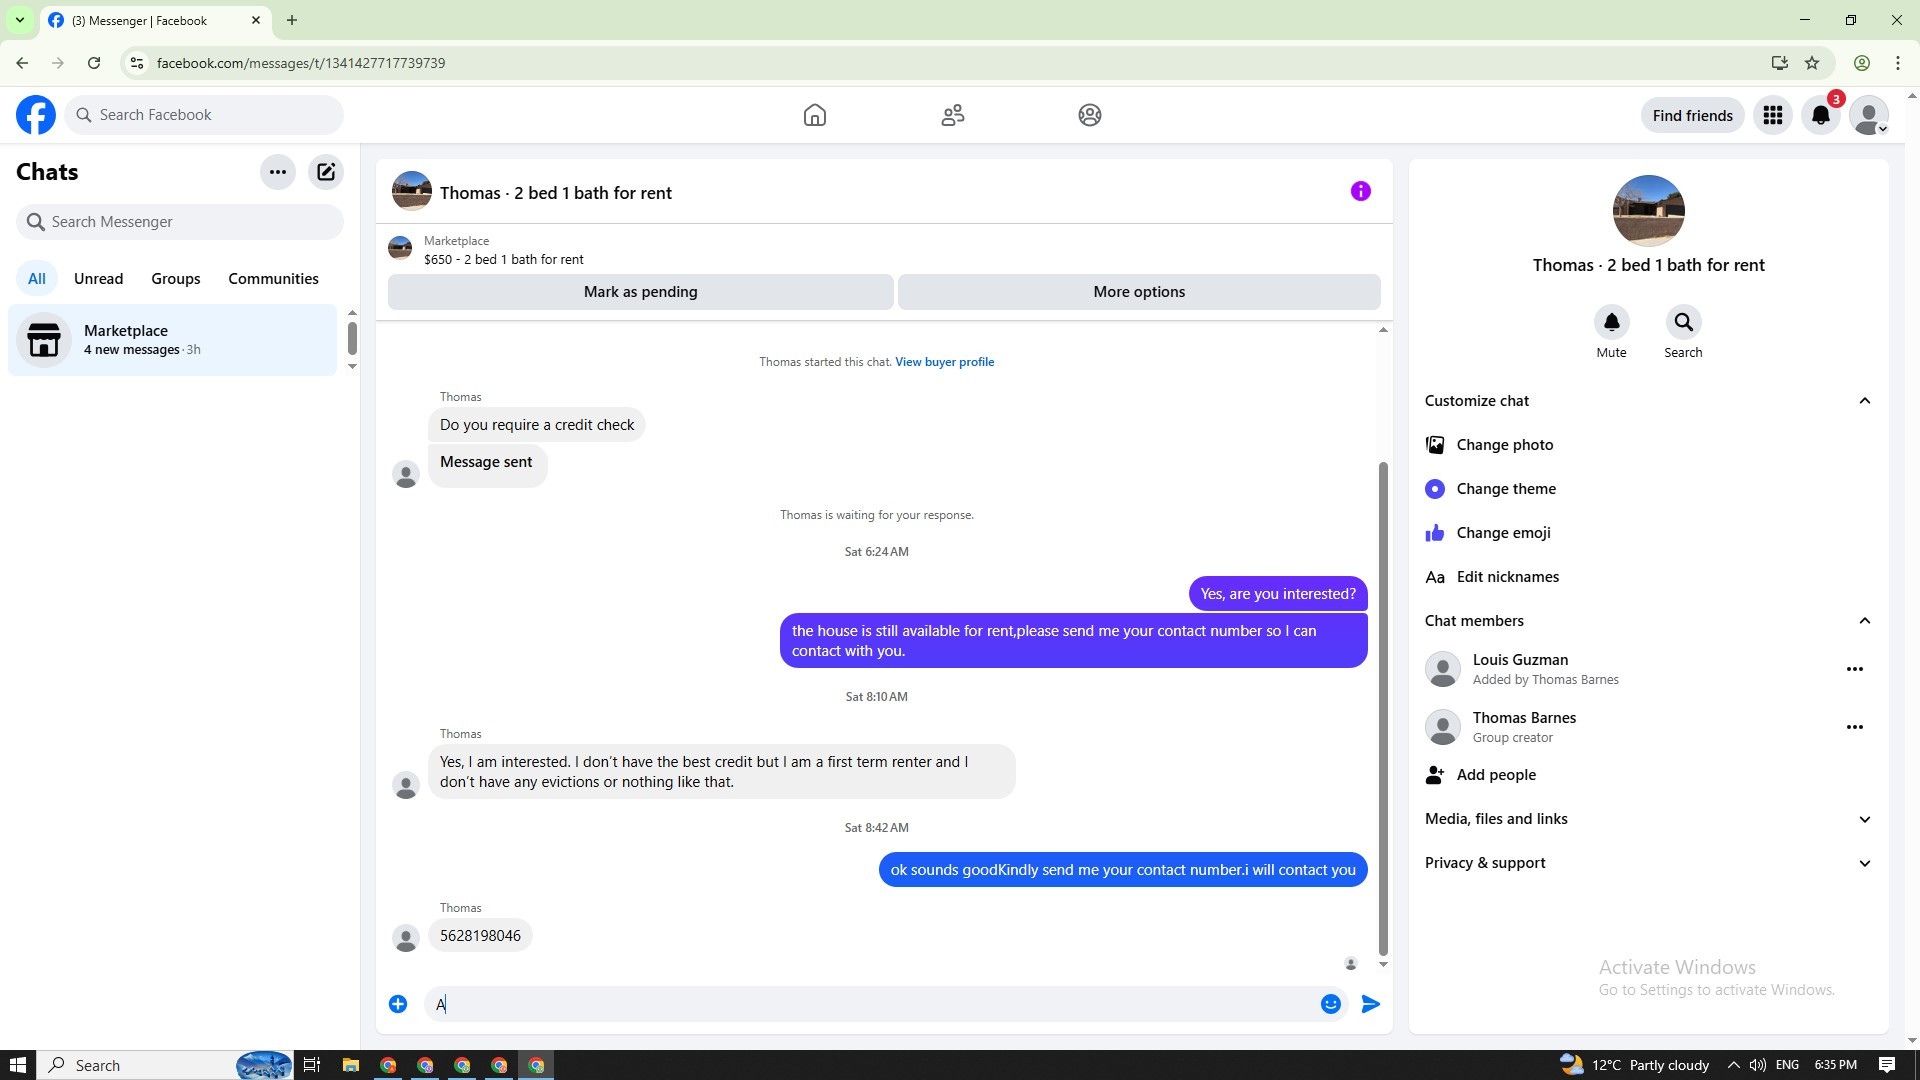This screenshot has height=1080, width=1920.
Task: Open Chrome profile icon
Action: pyautogui.click(x=1862, y=63)
